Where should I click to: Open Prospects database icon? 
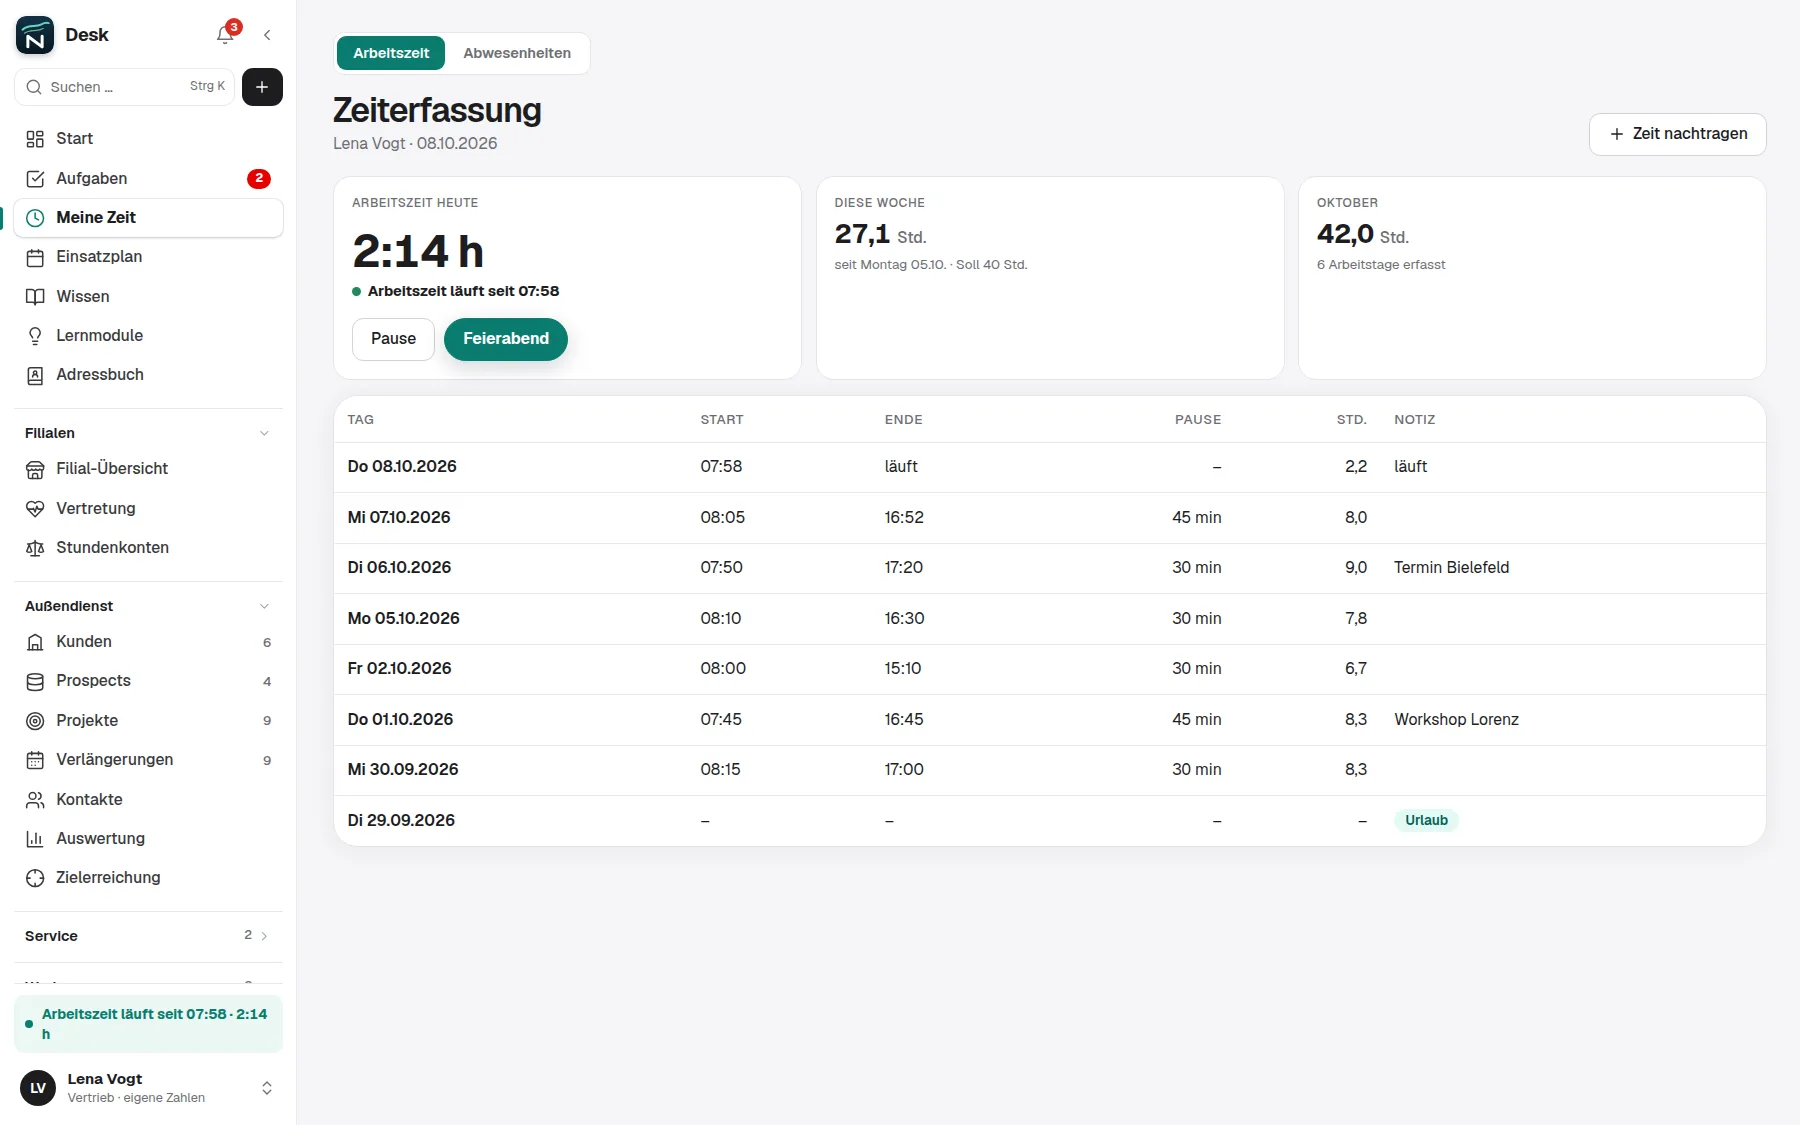(35, 681)
